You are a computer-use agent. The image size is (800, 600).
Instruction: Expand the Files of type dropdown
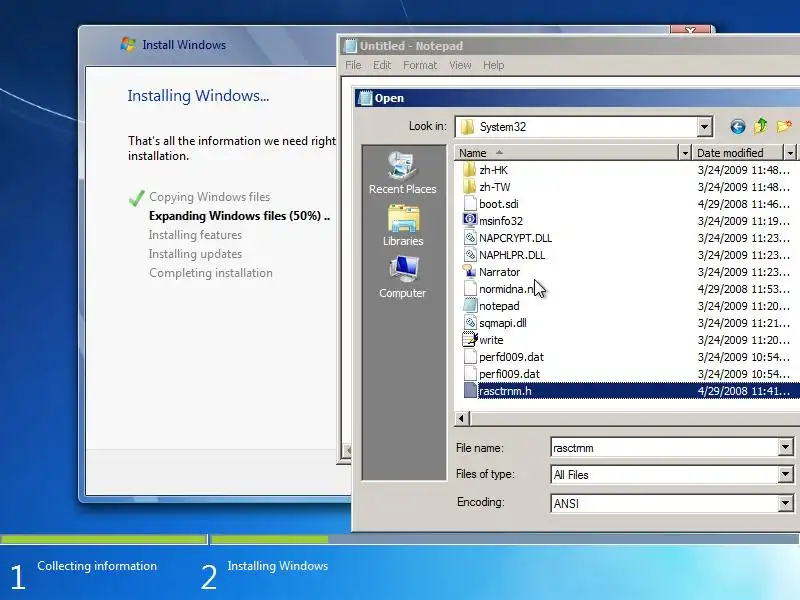[785, 474]
